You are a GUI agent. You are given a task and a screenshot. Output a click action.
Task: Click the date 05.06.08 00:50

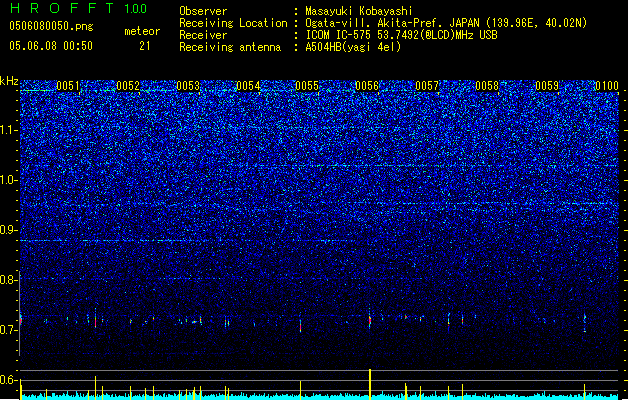point(51,46)
